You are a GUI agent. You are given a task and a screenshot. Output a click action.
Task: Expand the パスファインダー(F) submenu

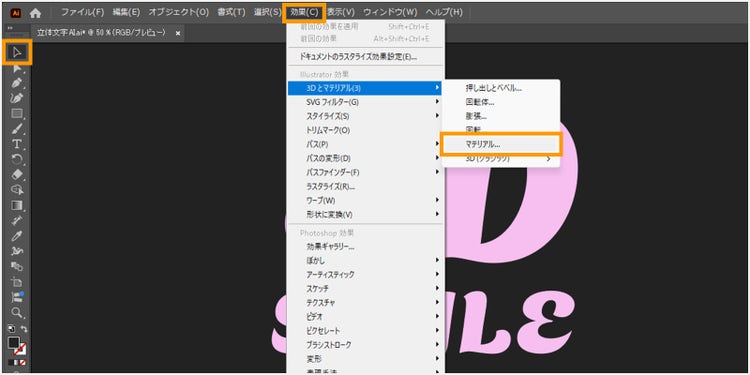366,172
